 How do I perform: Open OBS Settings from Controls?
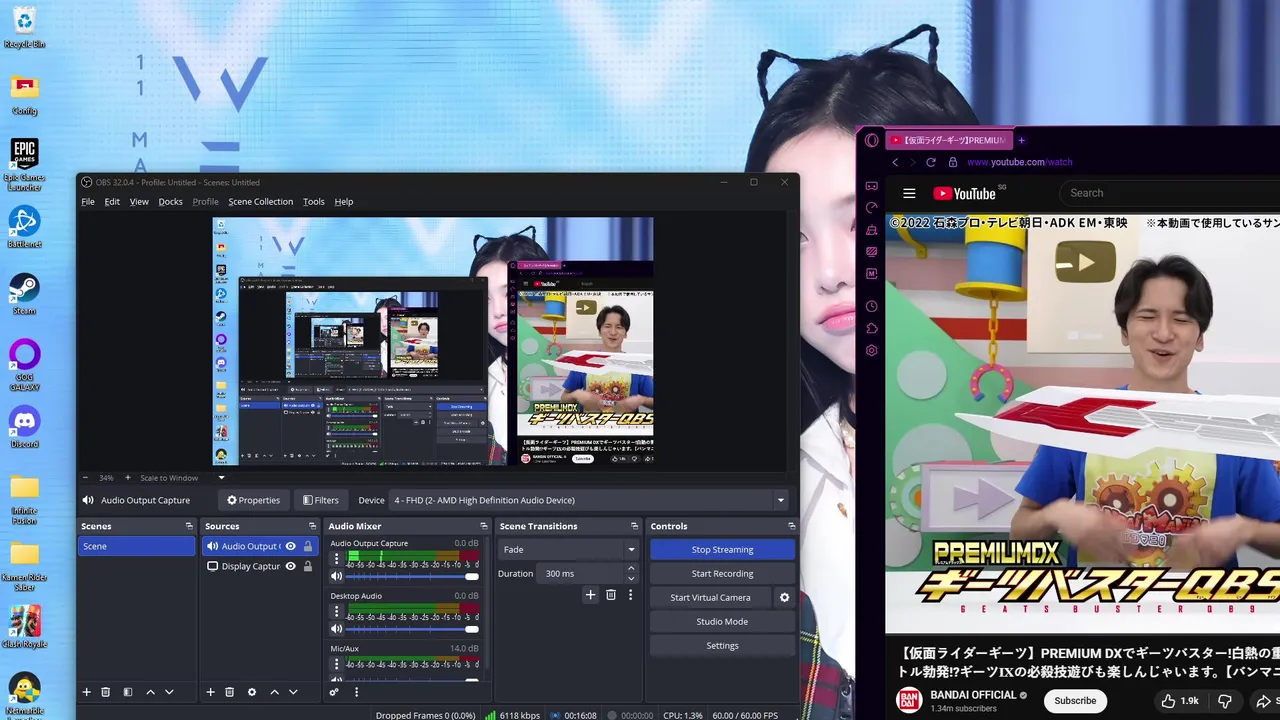[x=722, y=645]
